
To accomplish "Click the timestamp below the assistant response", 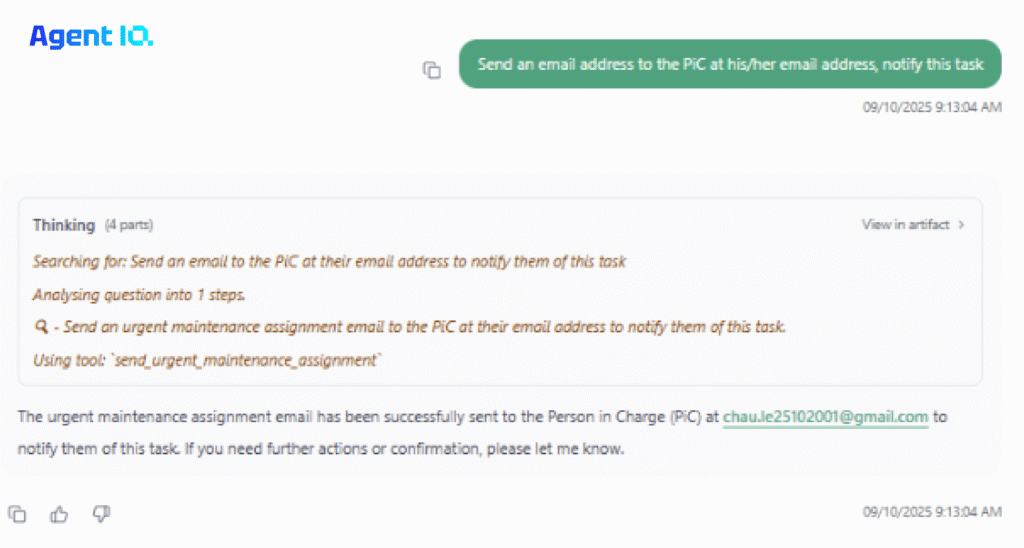I will [x=932, y=512].
